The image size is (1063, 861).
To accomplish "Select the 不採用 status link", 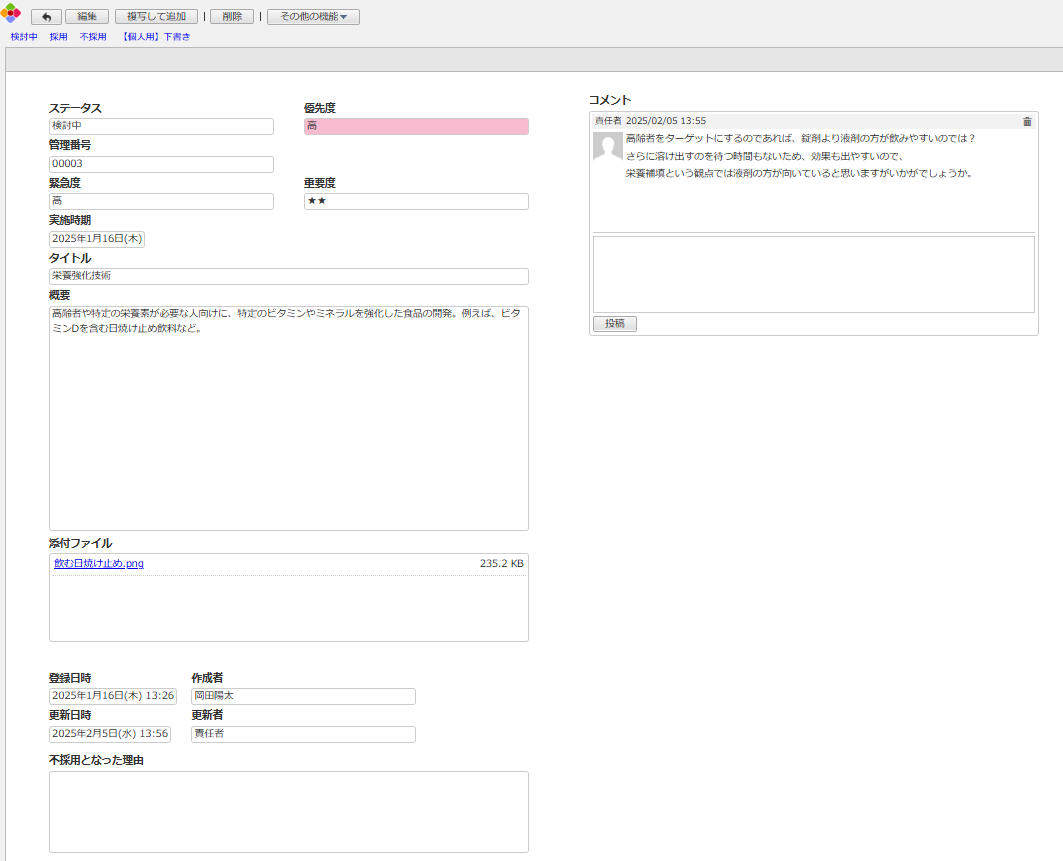I will 93,37.
